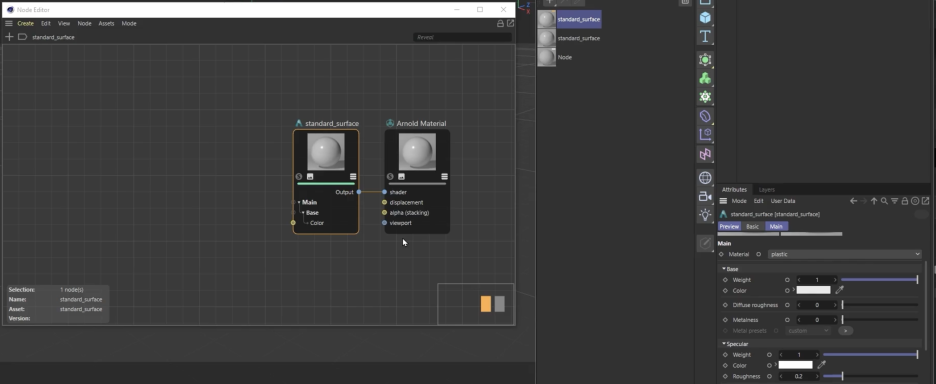Click the preview image icon on standard_surface node
Viewport: 936px width, 384px height.
[x=310, y=177]
